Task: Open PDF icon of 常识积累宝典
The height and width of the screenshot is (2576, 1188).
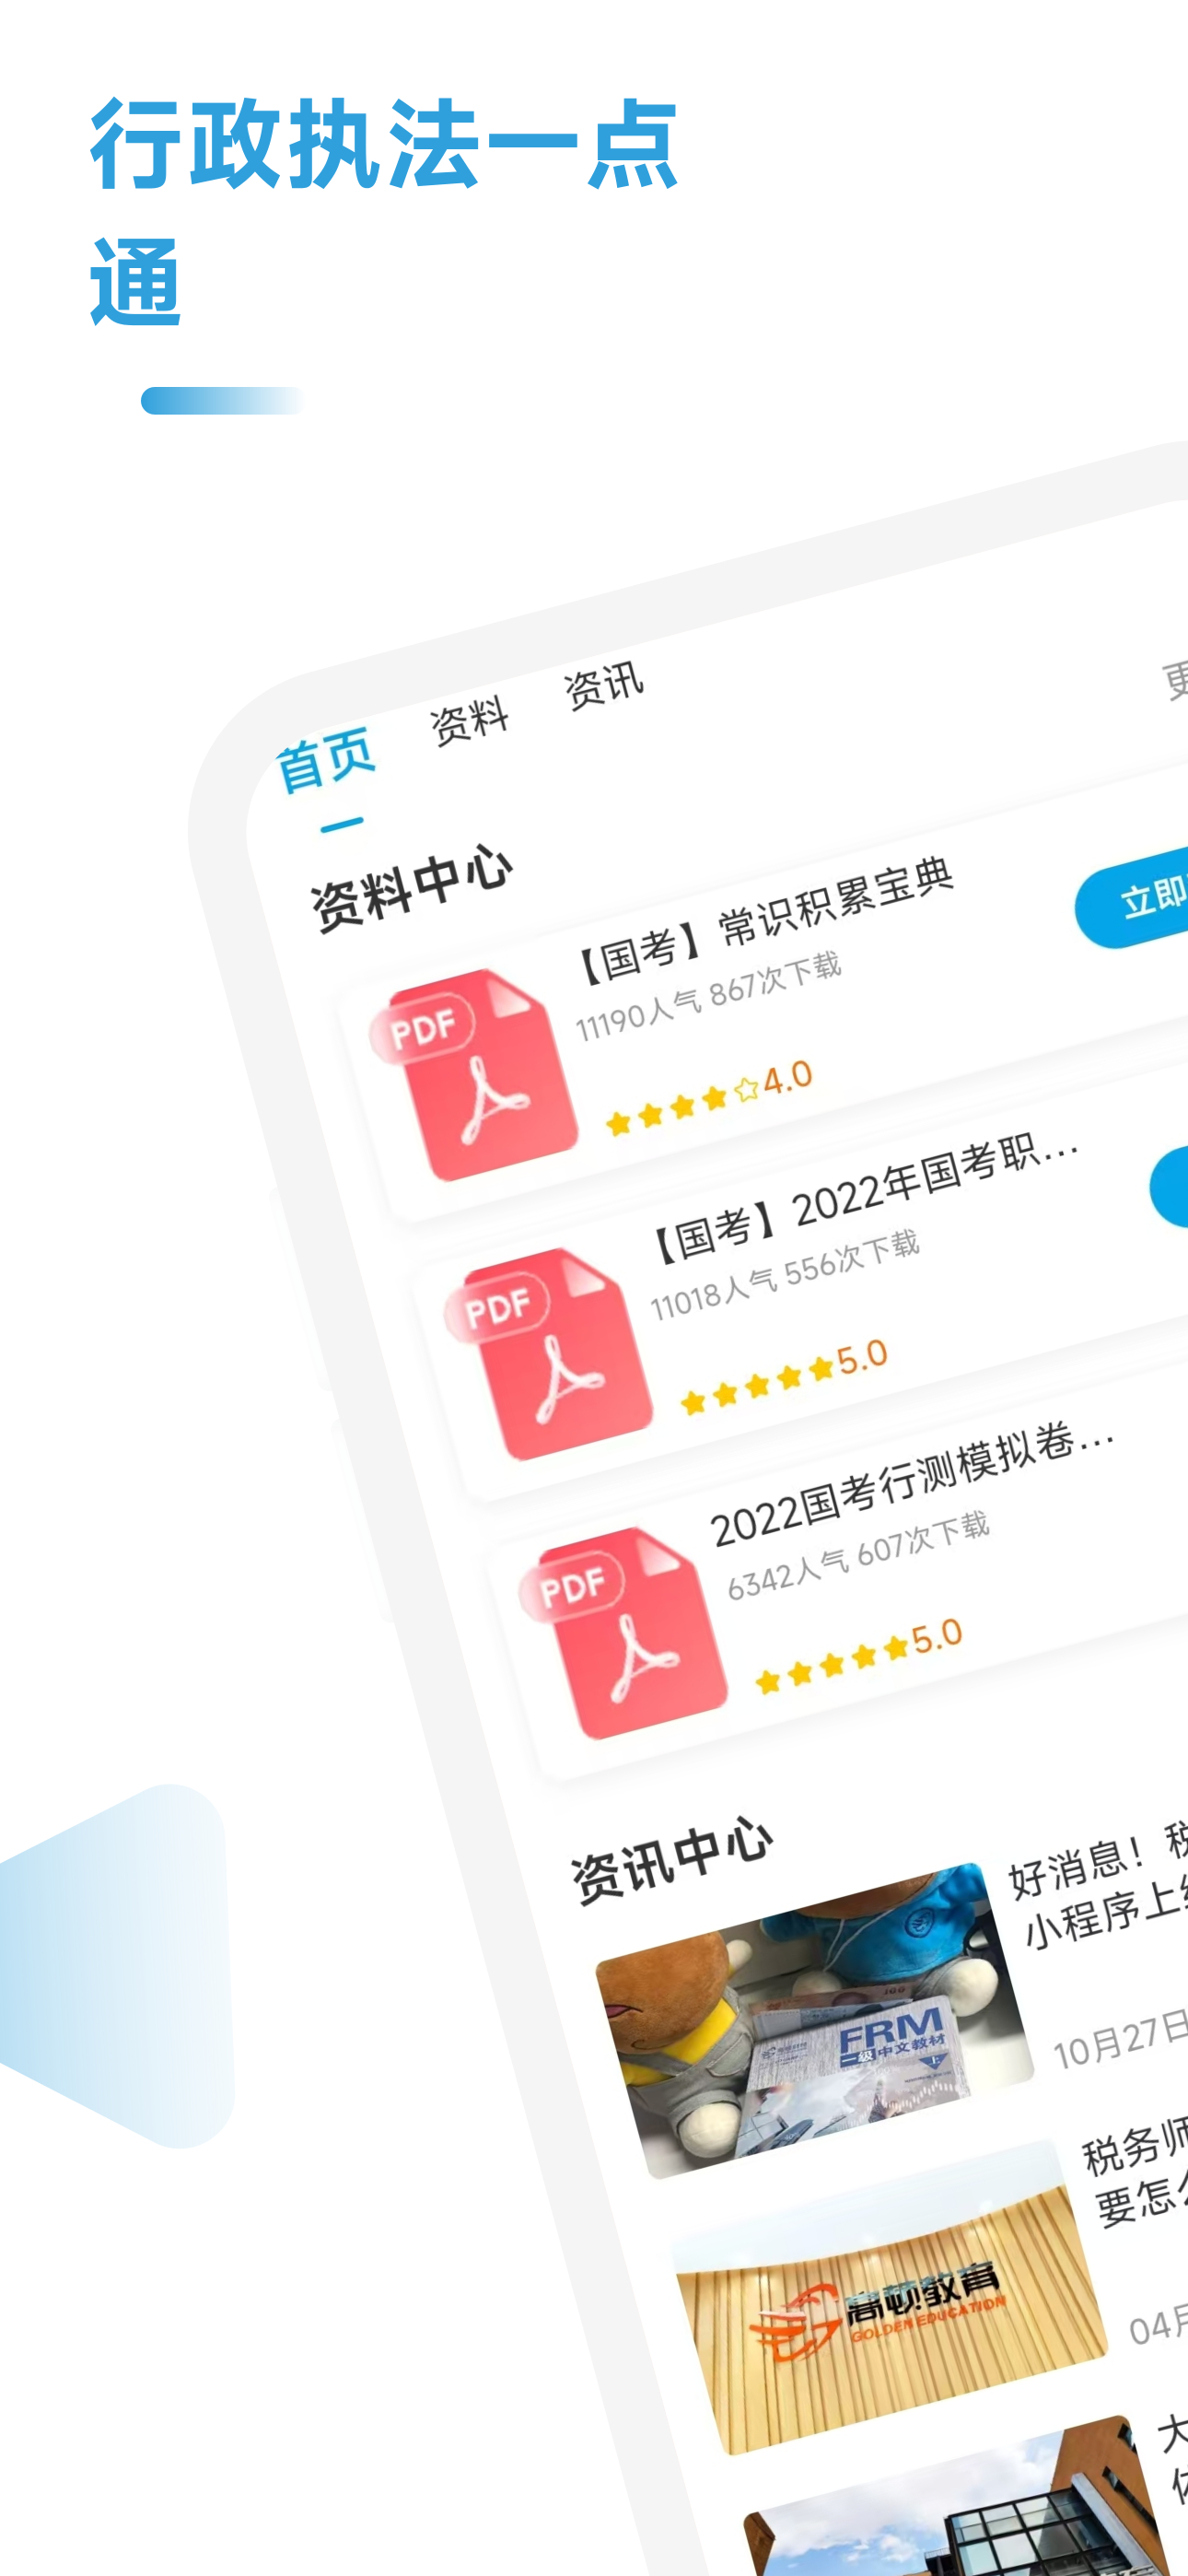Action: (x=473, y=1073)
